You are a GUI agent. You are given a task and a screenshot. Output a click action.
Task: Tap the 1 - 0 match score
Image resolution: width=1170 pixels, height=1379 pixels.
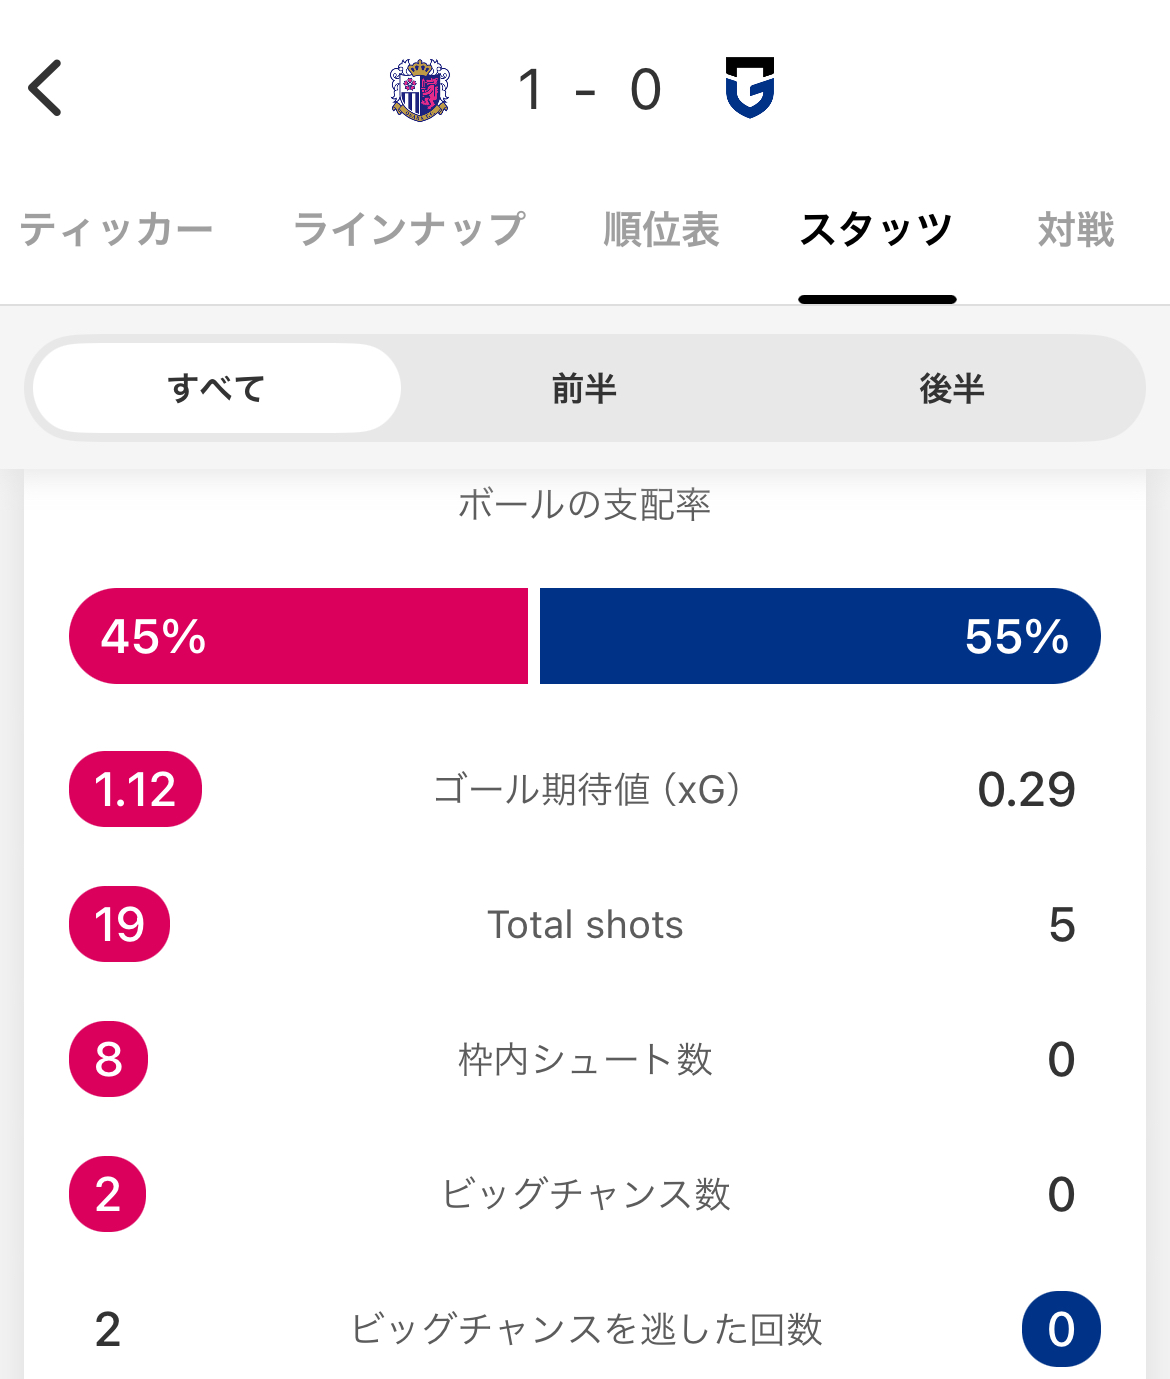coord(590,90)
